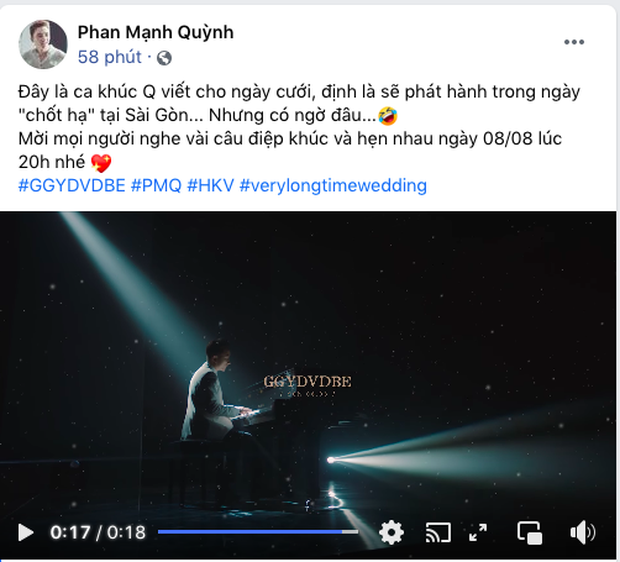Click the video elapsed time 0:17
620x562 pixels.
(70, 532)
